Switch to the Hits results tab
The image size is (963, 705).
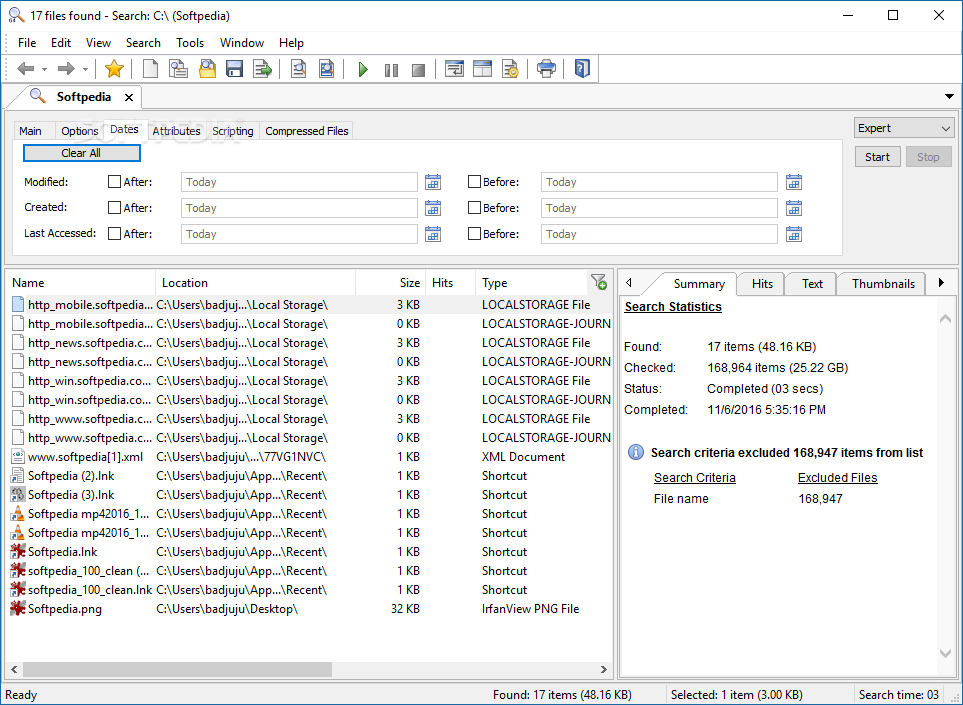(x=762, y=284)
